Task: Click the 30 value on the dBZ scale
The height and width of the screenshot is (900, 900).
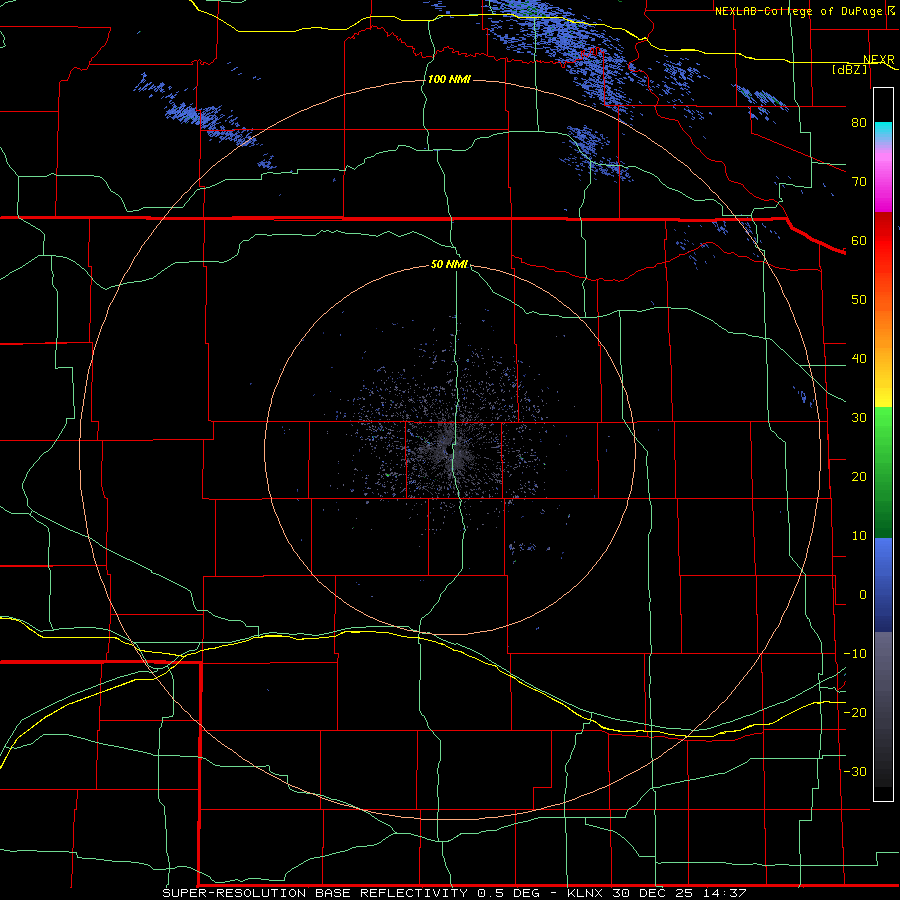Action: pyautogui.click(x=859, y=418)
